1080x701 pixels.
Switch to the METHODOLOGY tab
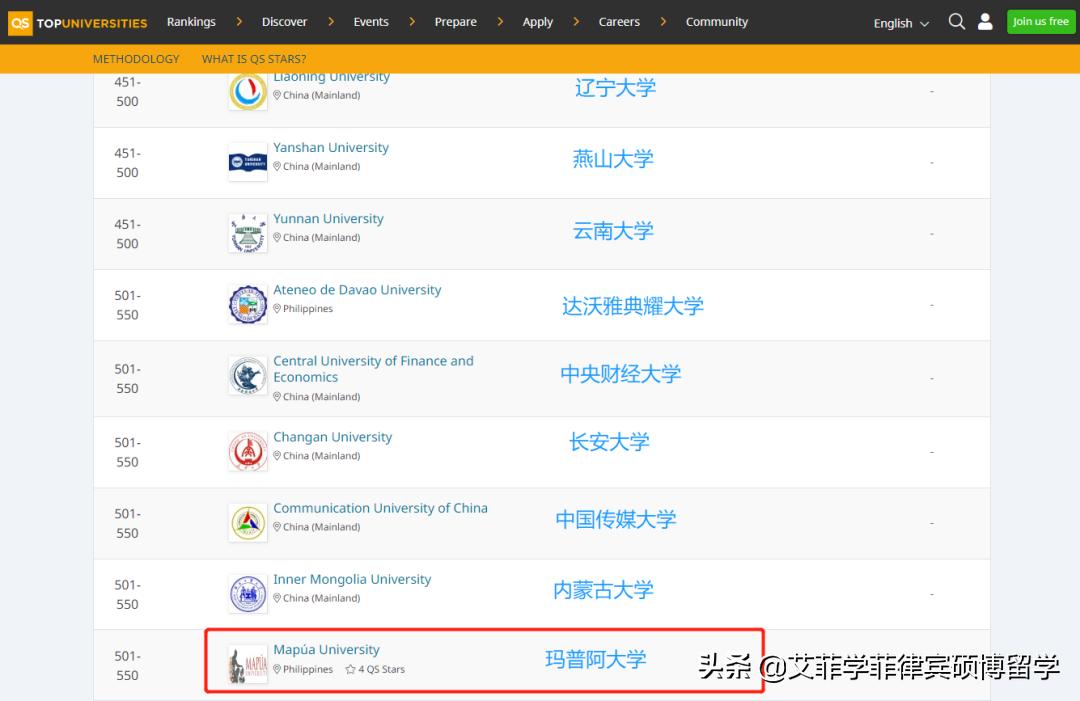(135, 59)
